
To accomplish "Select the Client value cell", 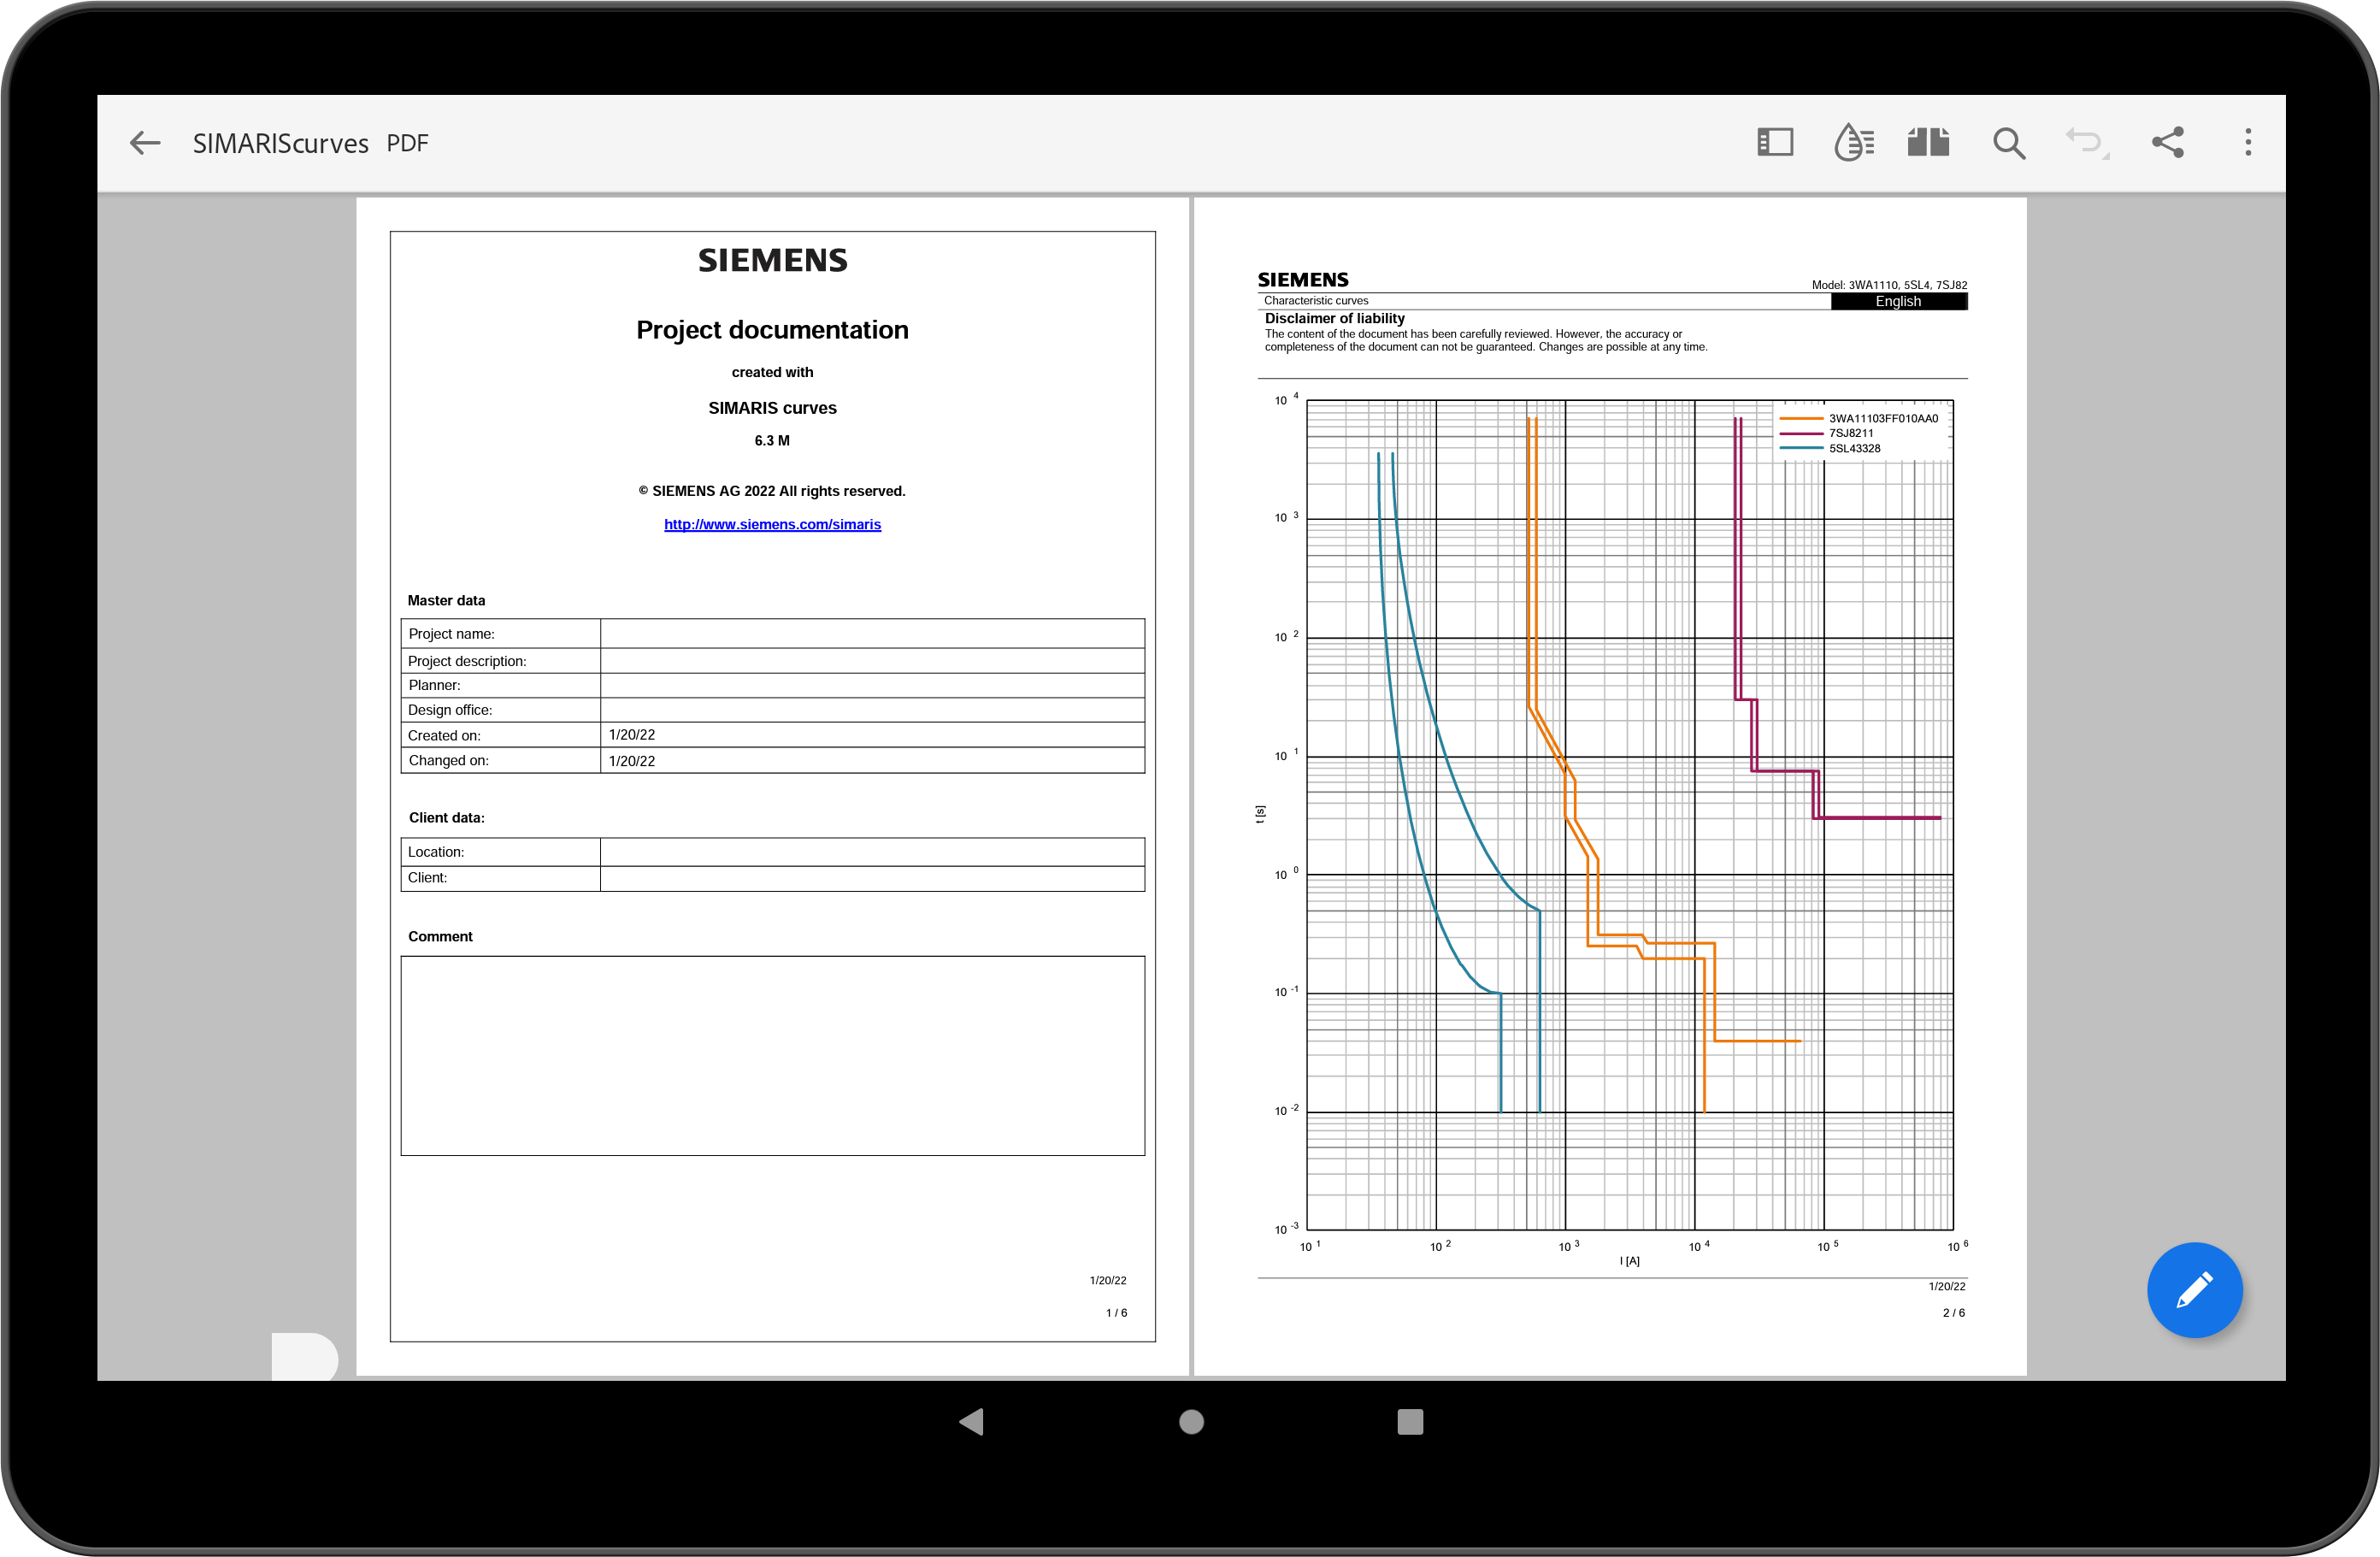I will tap(872, 878).
